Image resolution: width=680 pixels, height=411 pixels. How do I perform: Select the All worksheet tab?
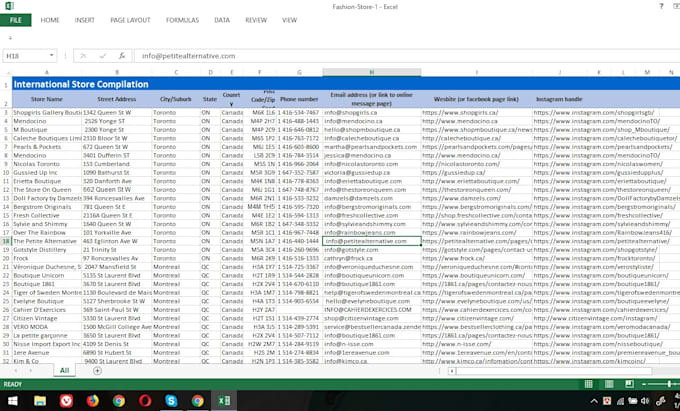point(64,370)
